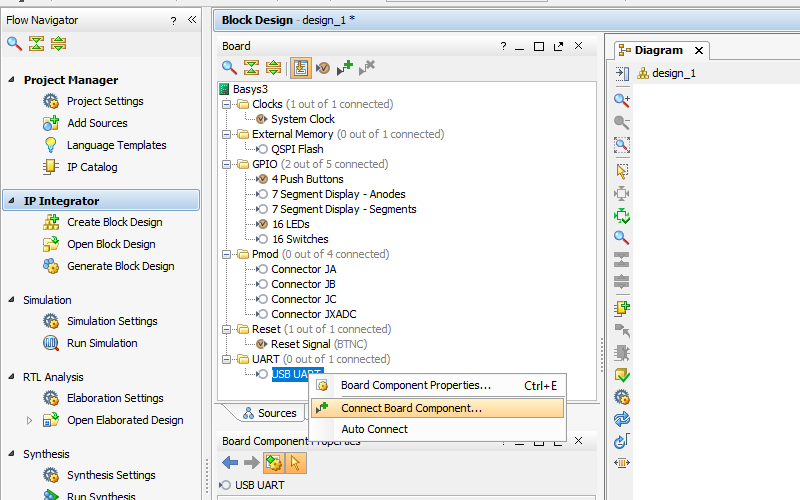Image resolution: width=800 pixels, height=500 pixels.
Task: Click the Board toolbar checkmark circle icon
Action: pyautogui.click(x=322, y=67)
